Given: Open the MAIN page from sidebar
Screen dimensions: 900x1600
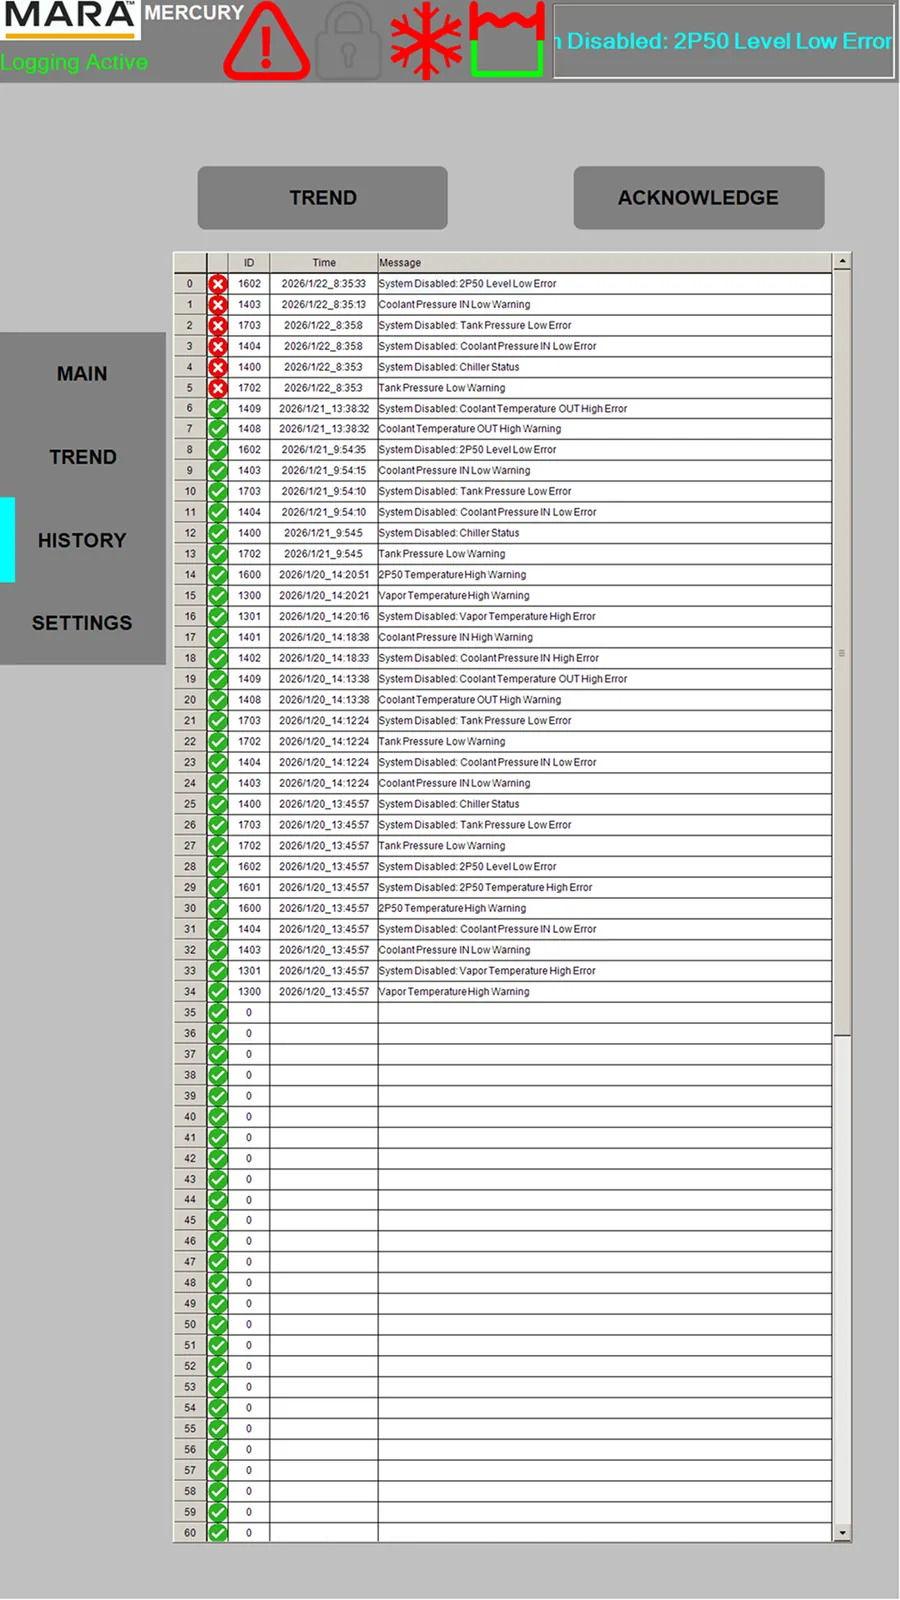Looking at the screenshot, I should pyautogui.click(x=82, y=374).
